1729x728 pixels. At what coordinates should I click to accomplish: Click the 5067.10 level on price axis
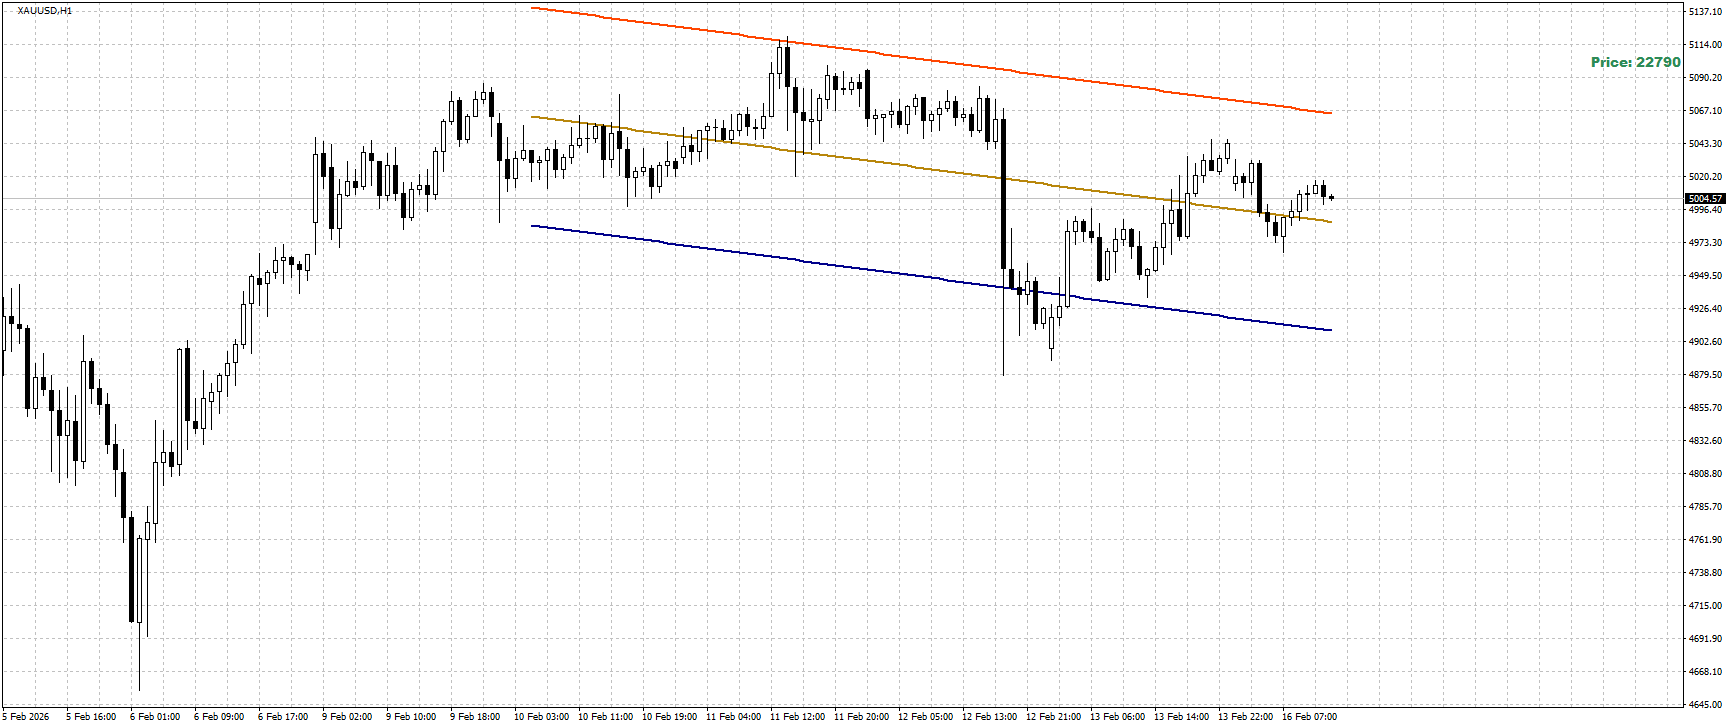coord(1705,111)
